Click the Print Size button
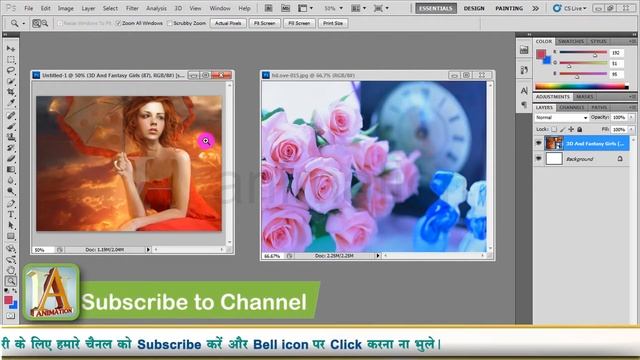This screenshot has width=640, height=360. point(333,23)
